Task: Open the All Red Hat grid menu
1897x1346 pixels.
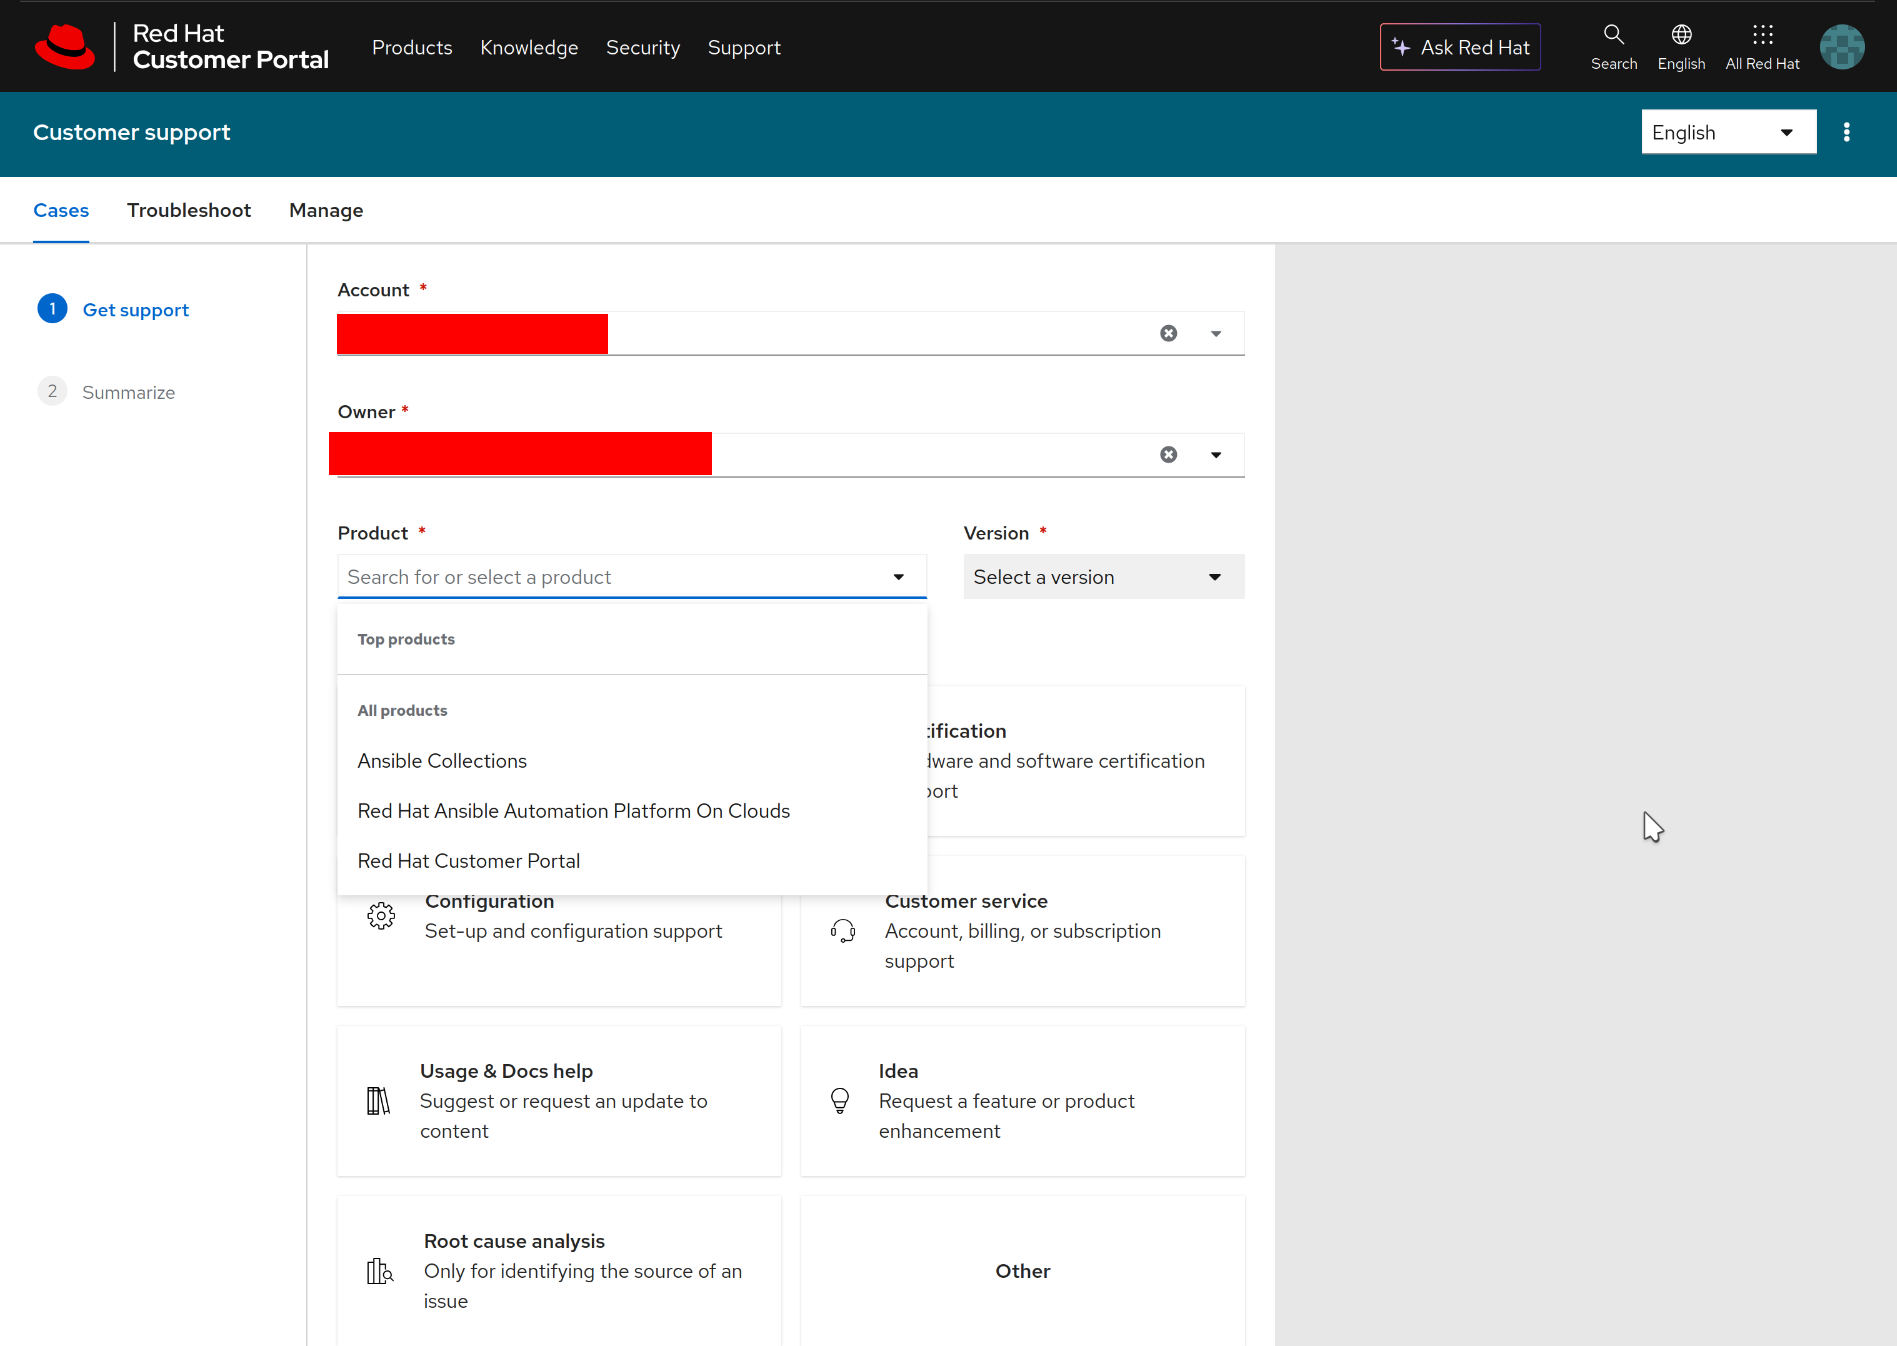Action: 1762,47
